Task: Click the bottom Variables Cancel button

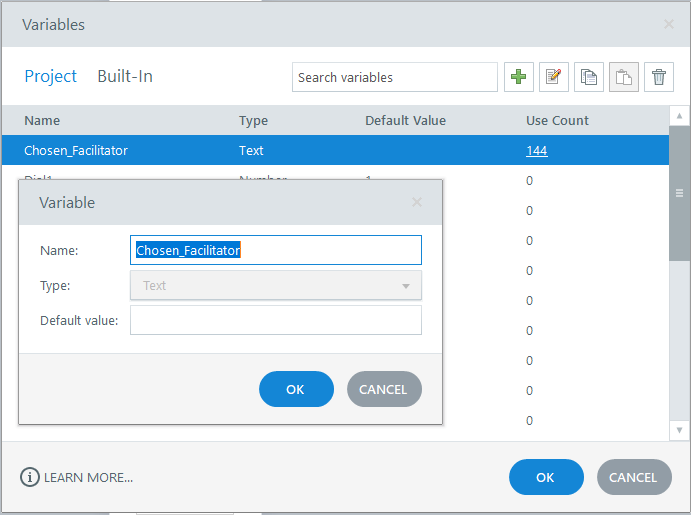Action: [x=633, y=477]
